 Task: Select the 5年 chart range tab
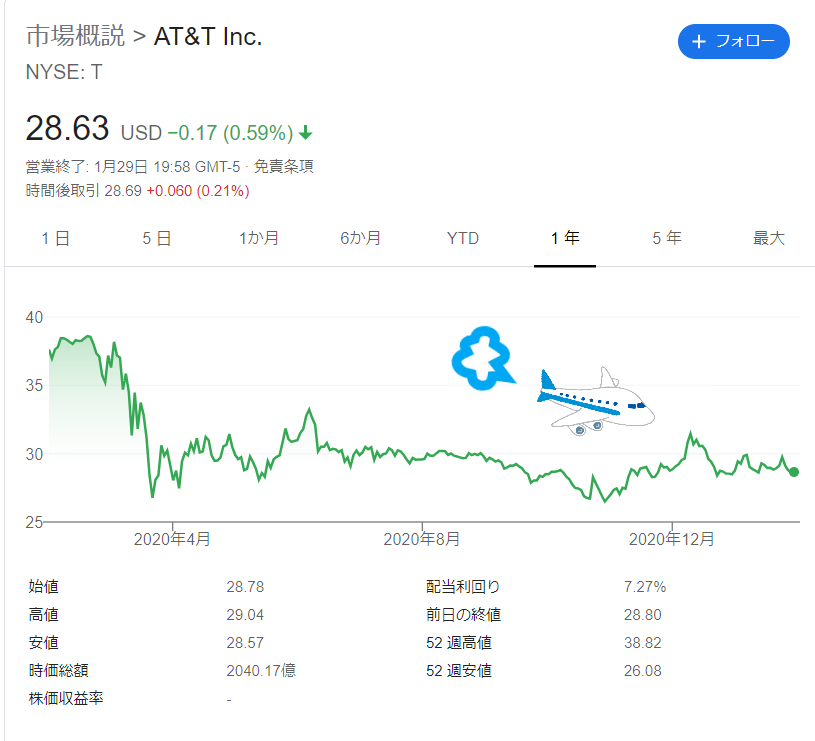667,239
